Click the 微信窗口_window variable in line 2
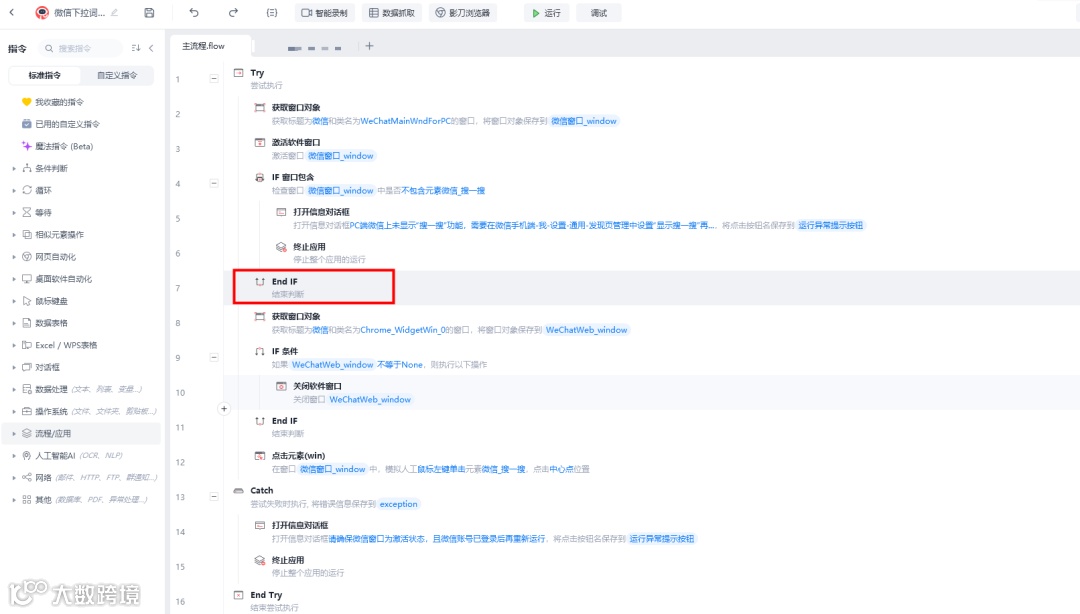Image resolution: width=1080 pixels, height=614 pixels. pyautogui.click(x=584, y=121)
